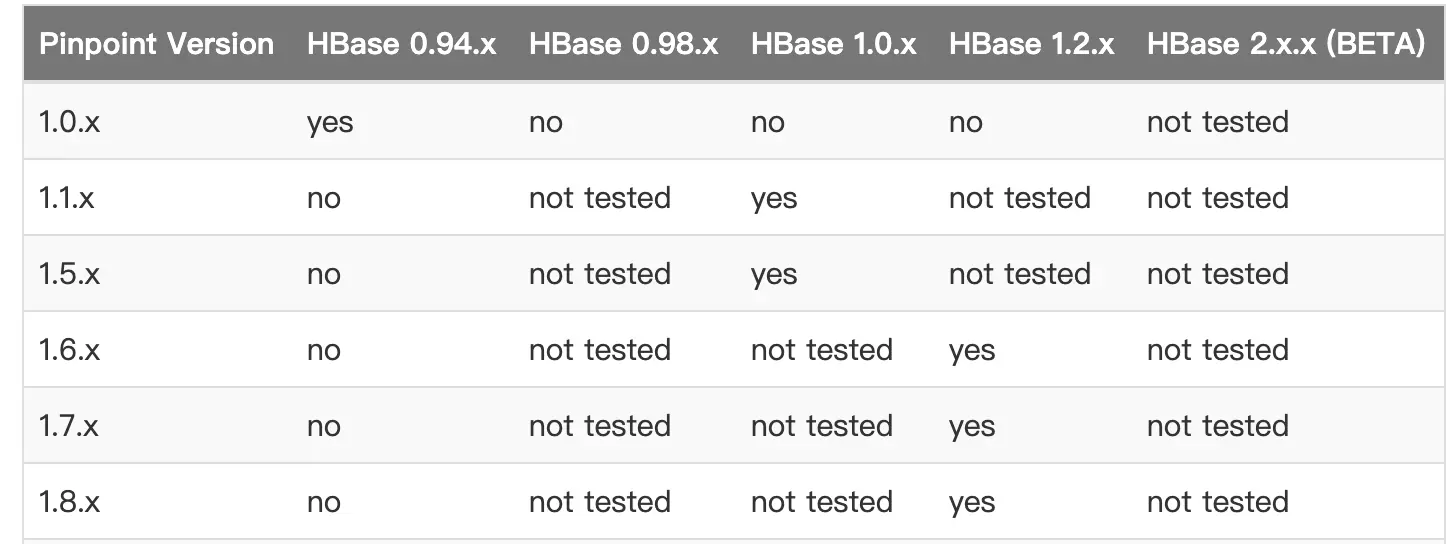The width and height of the screenshot is (1446, 544).
Task: Click the HBase 1.0.x column header
Action: coord(833,44)
